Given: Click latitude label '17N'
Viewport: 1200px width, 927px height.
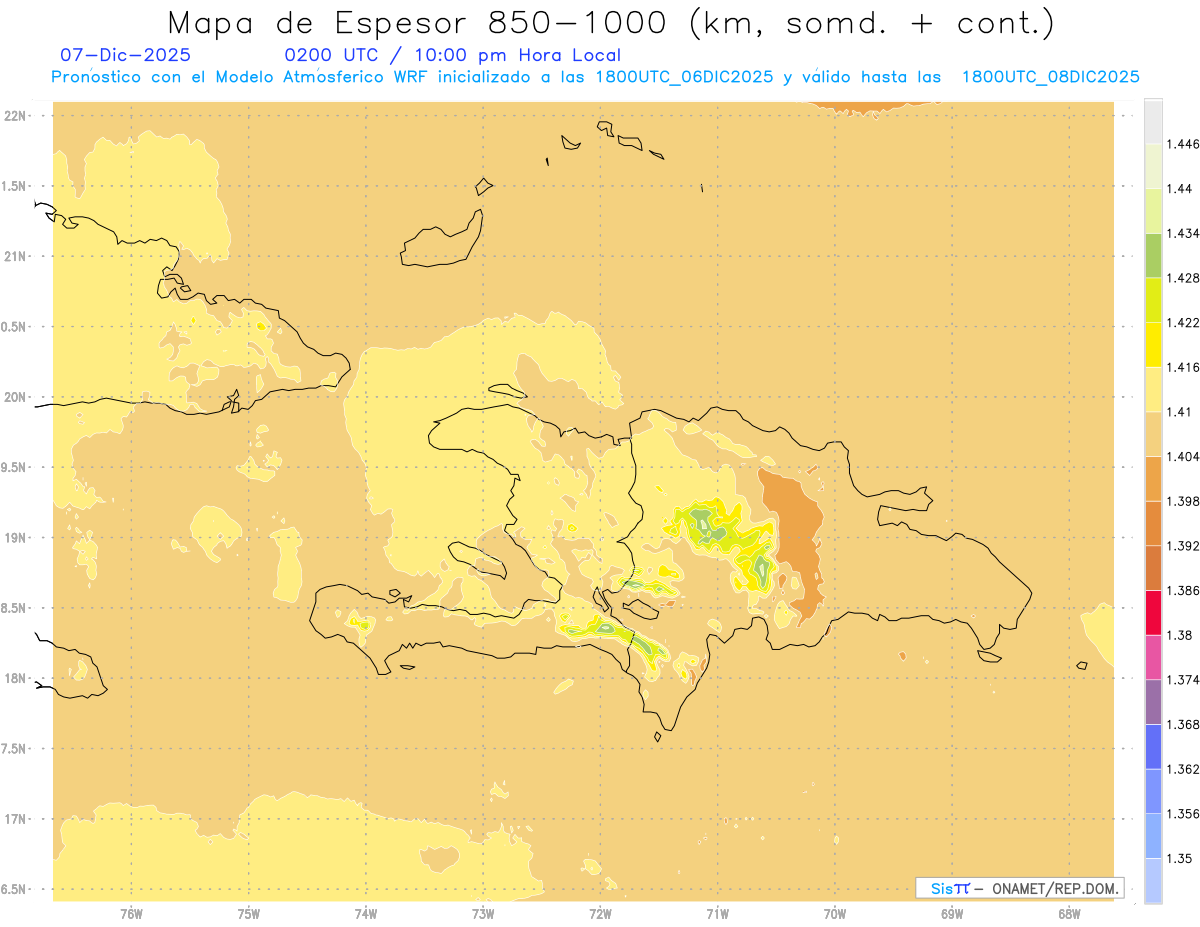Looking at the screenshot, I should point(17,819).
